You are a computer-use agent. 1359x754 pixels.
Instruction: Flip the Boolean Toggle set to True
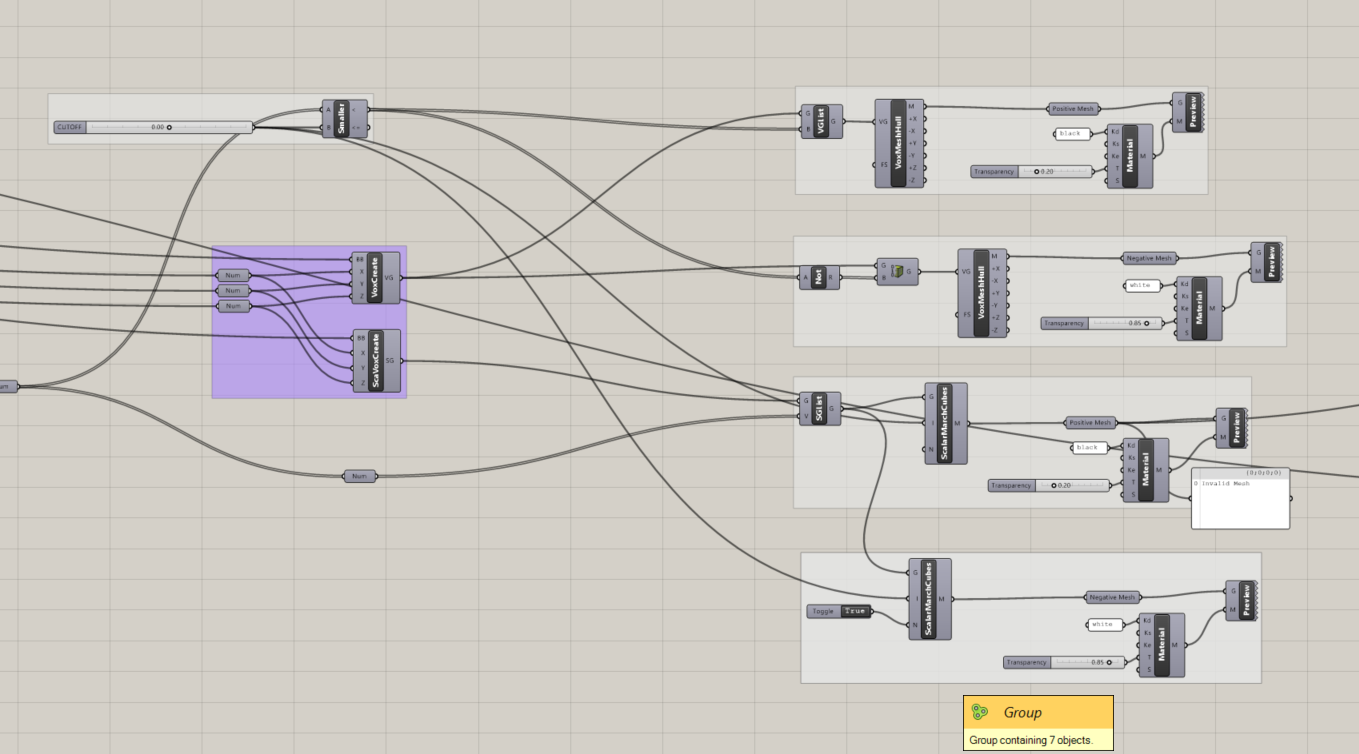(854, 611)
